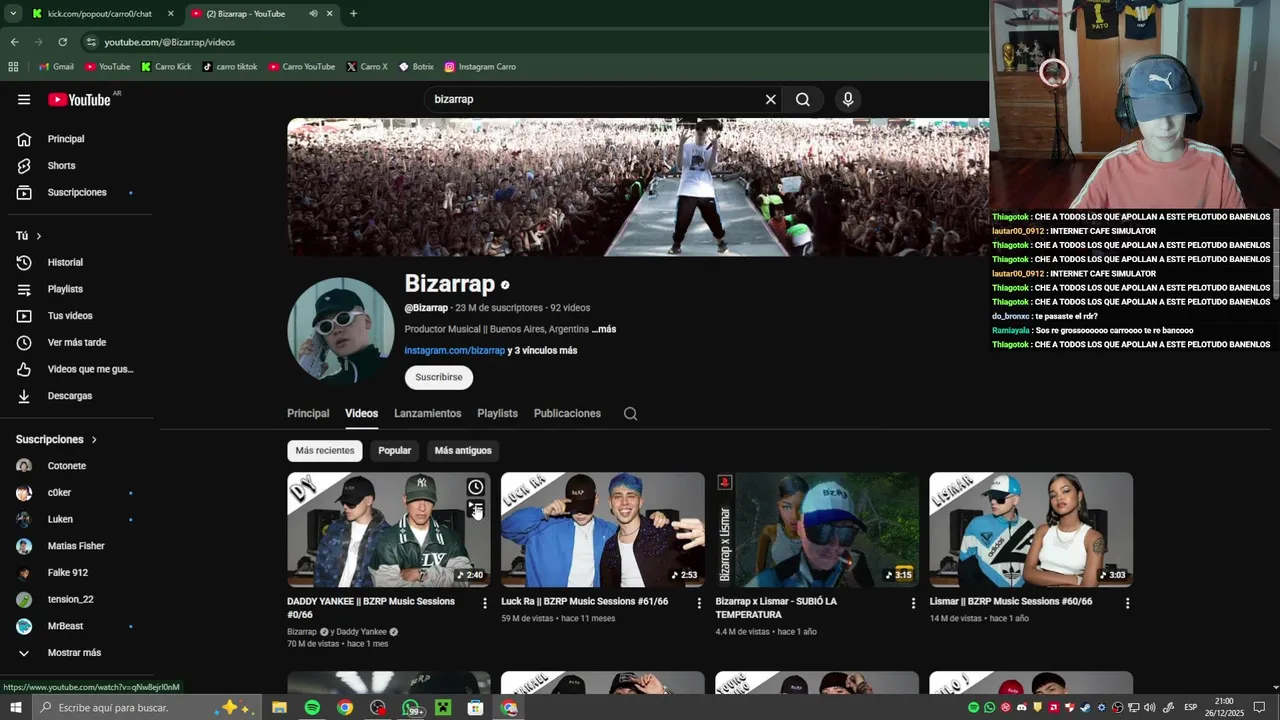Open Daddy Yankee channel name under video
1280x720 pixels.
(361, 632)
